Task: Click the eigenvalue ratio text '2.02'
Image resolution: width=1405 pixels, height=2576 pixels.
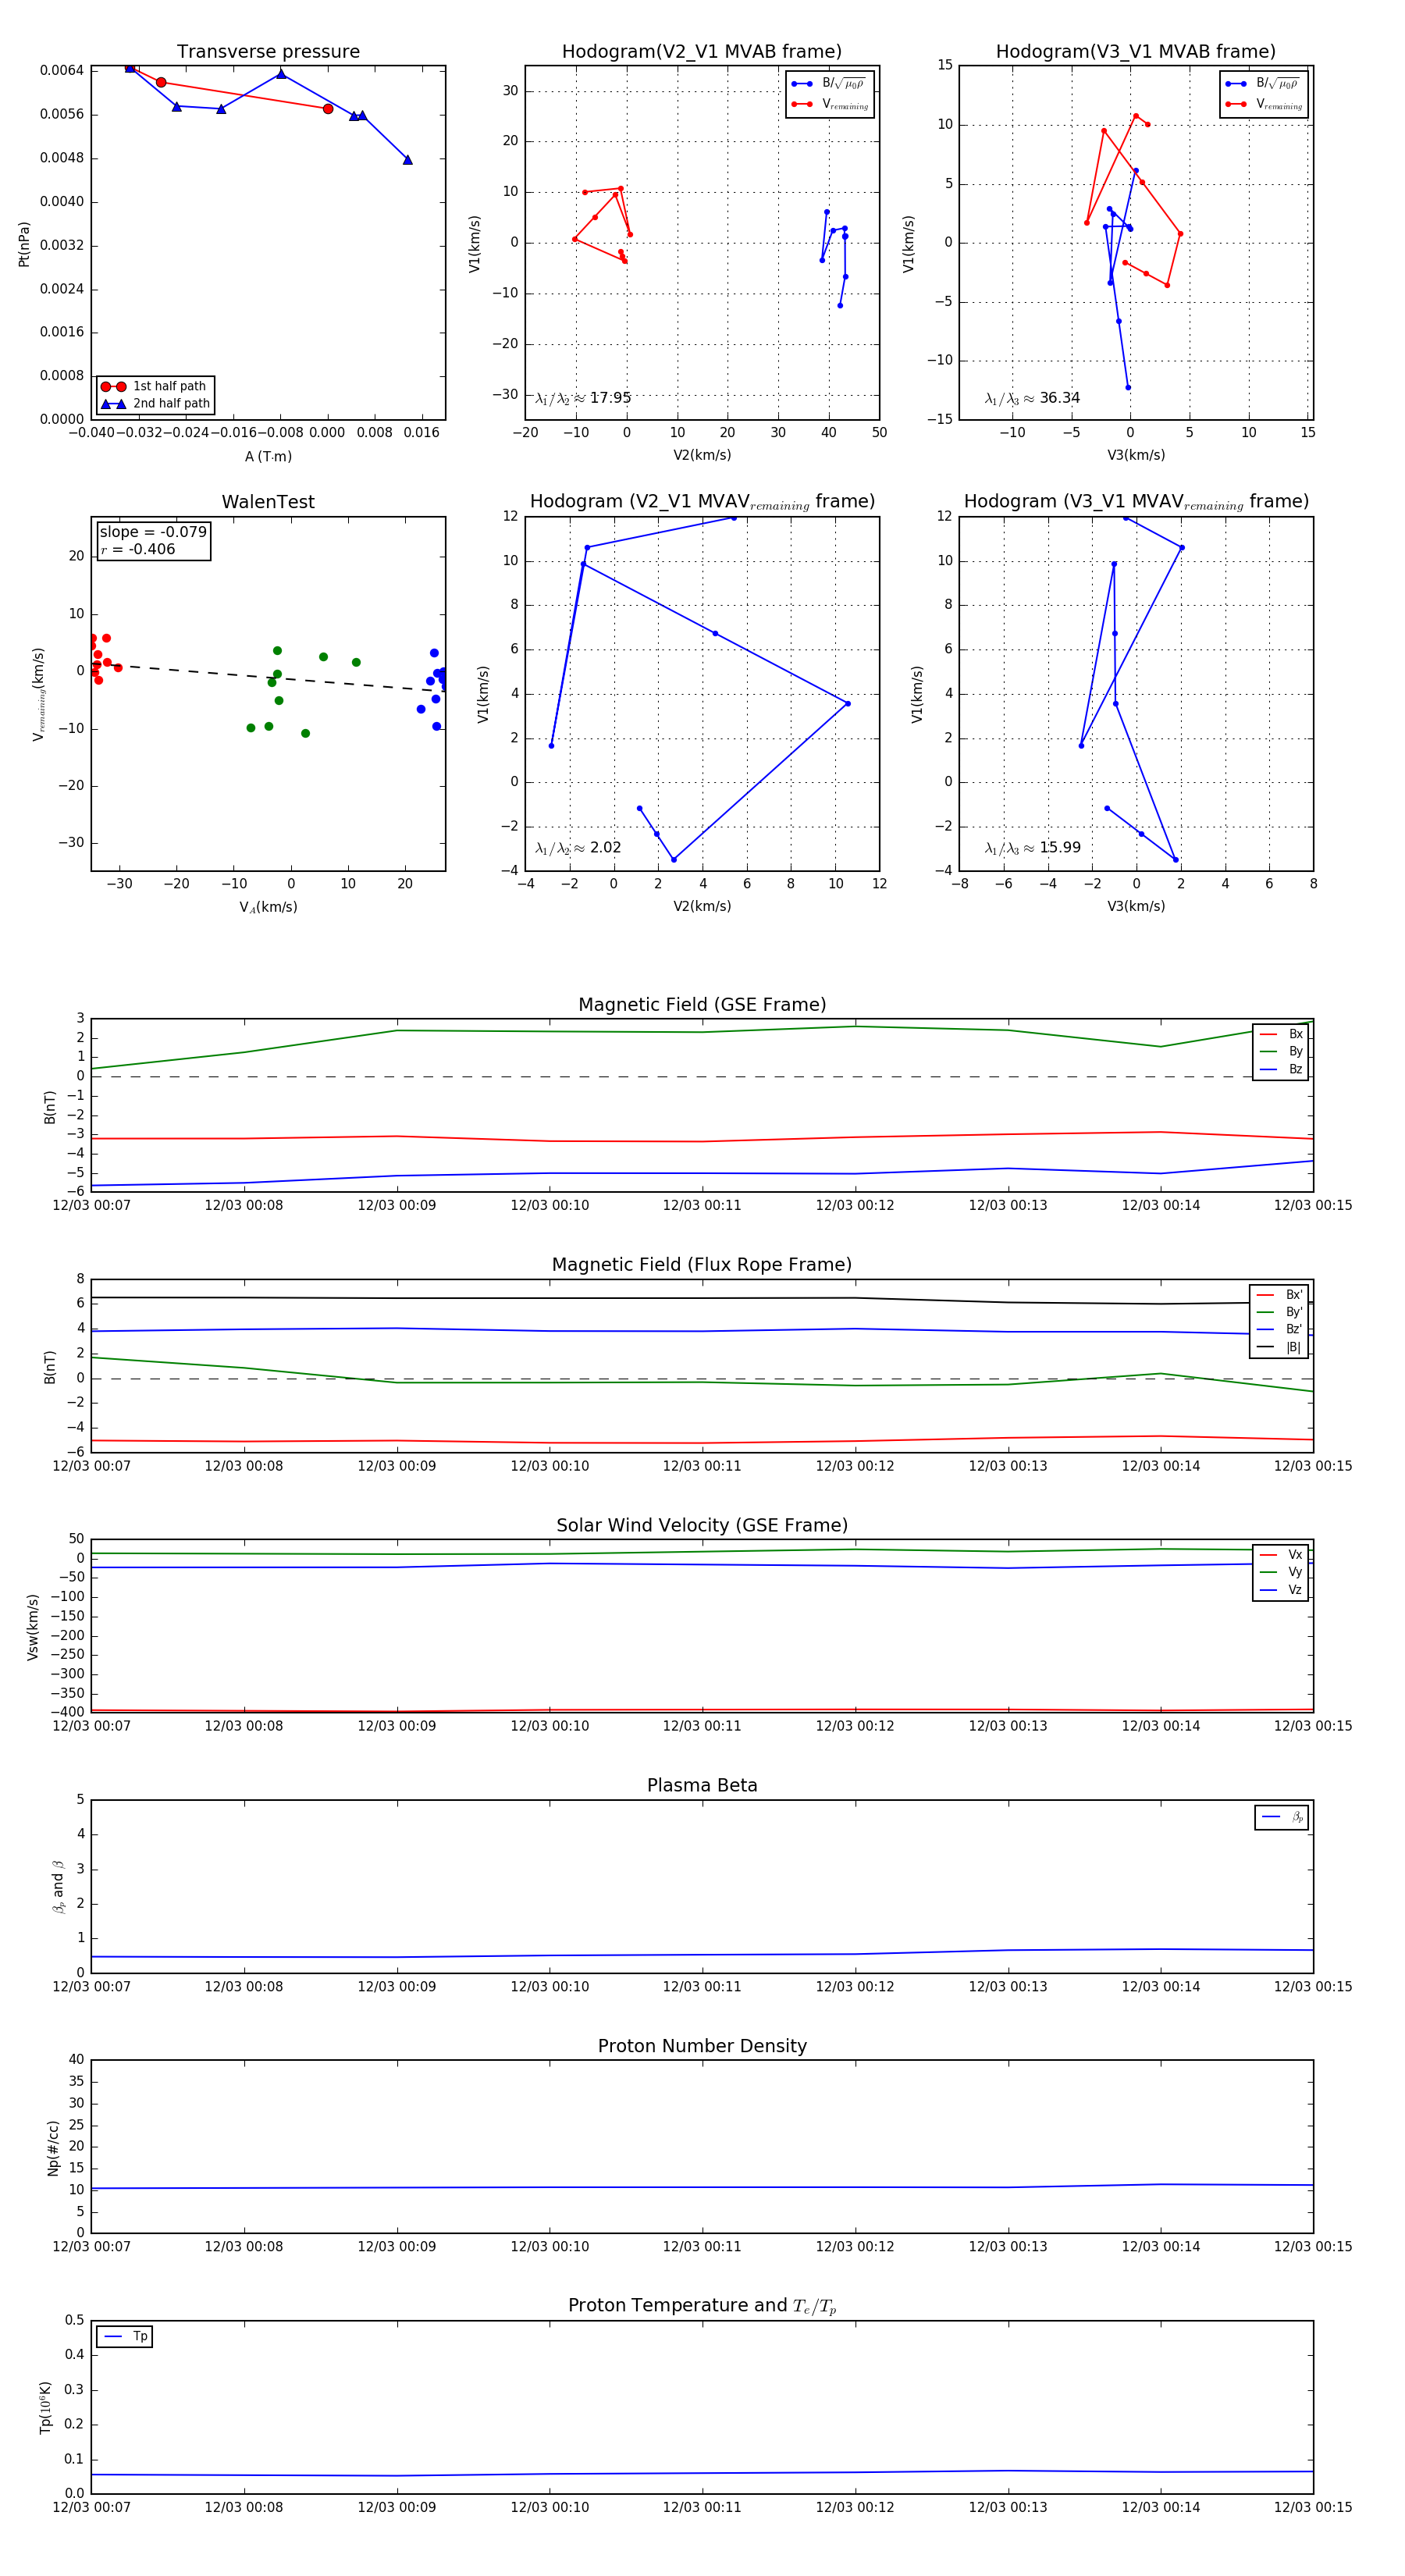Action: click(605, 848)
